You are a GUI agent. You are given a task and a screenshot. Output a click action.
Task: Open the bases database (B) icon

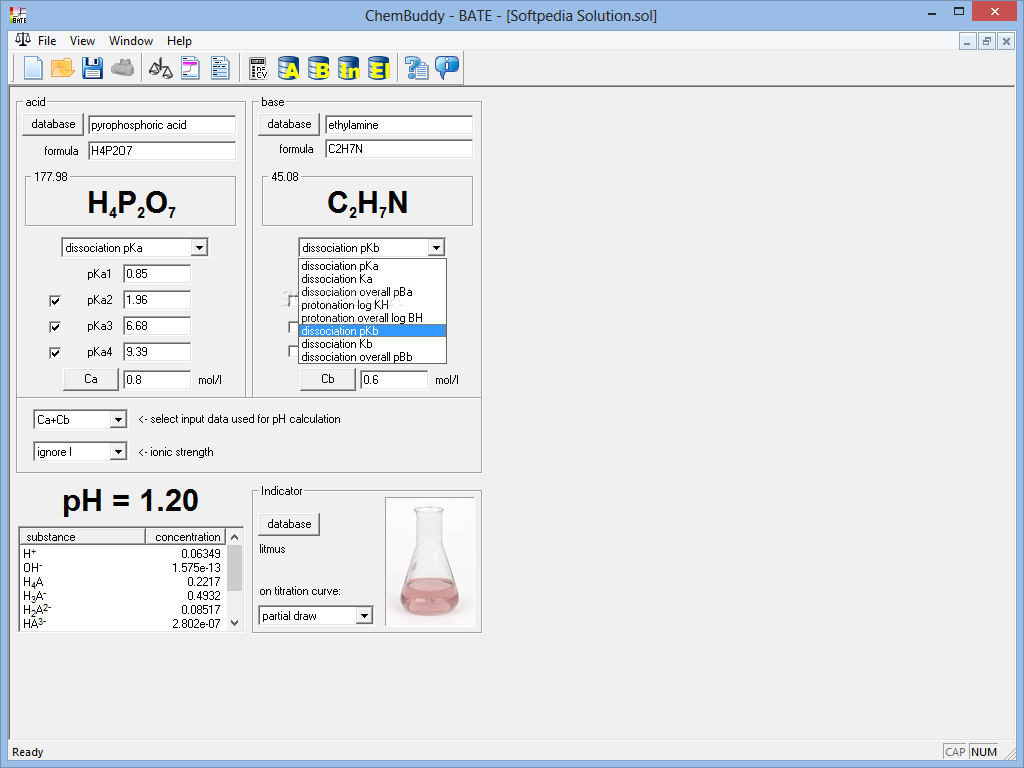318,67
